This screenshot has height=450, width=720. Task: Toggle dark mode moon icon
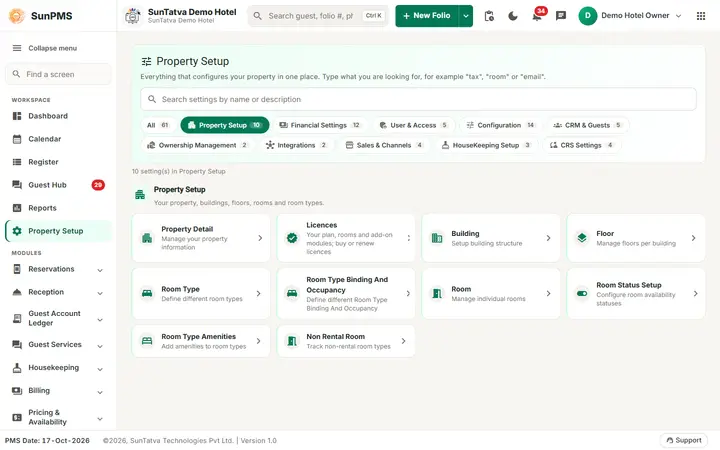513,16
